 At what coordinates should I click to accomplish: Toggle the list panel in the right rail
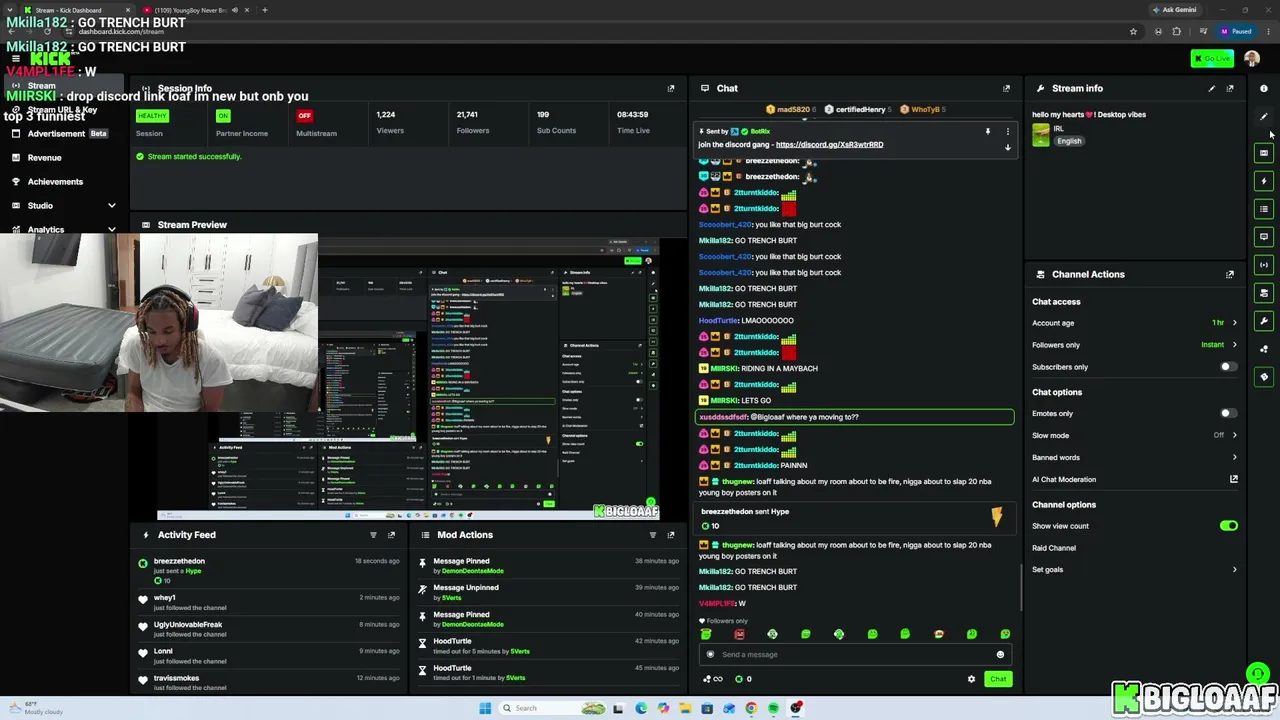(1264, 209)
